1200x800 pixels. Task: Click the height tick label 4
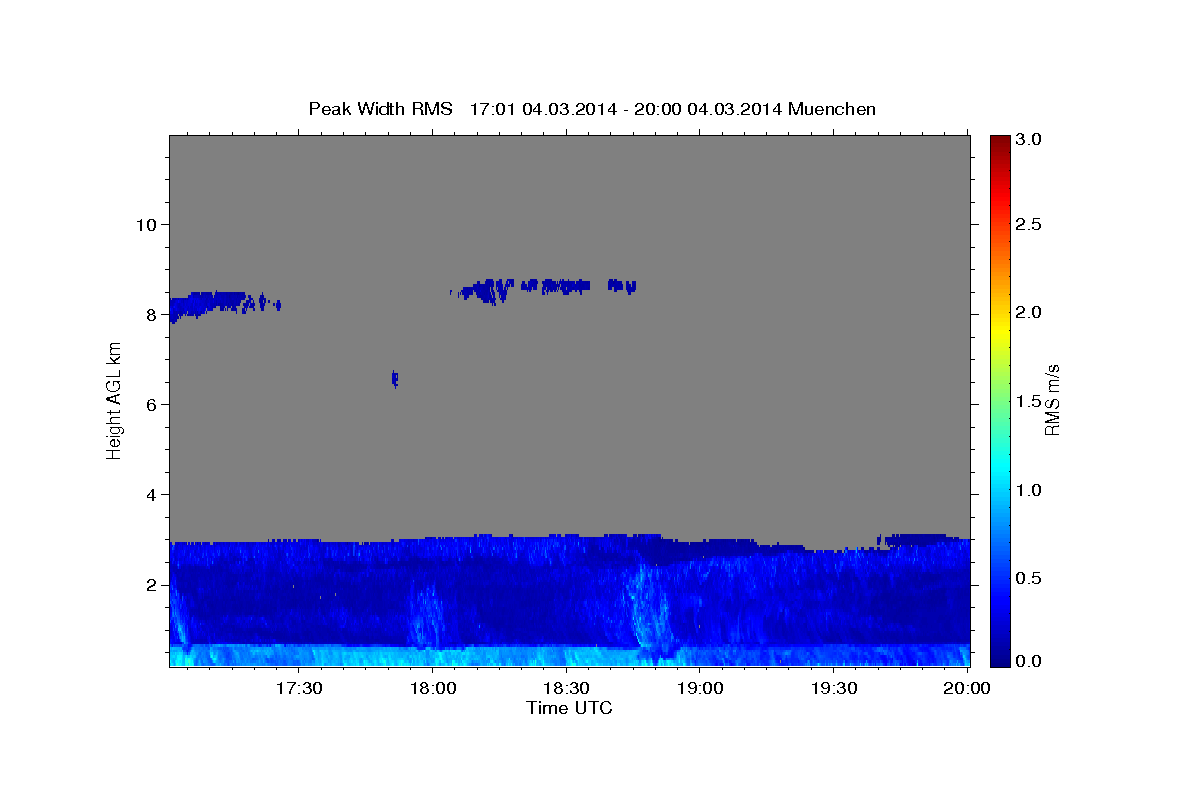tap(151, 495)
